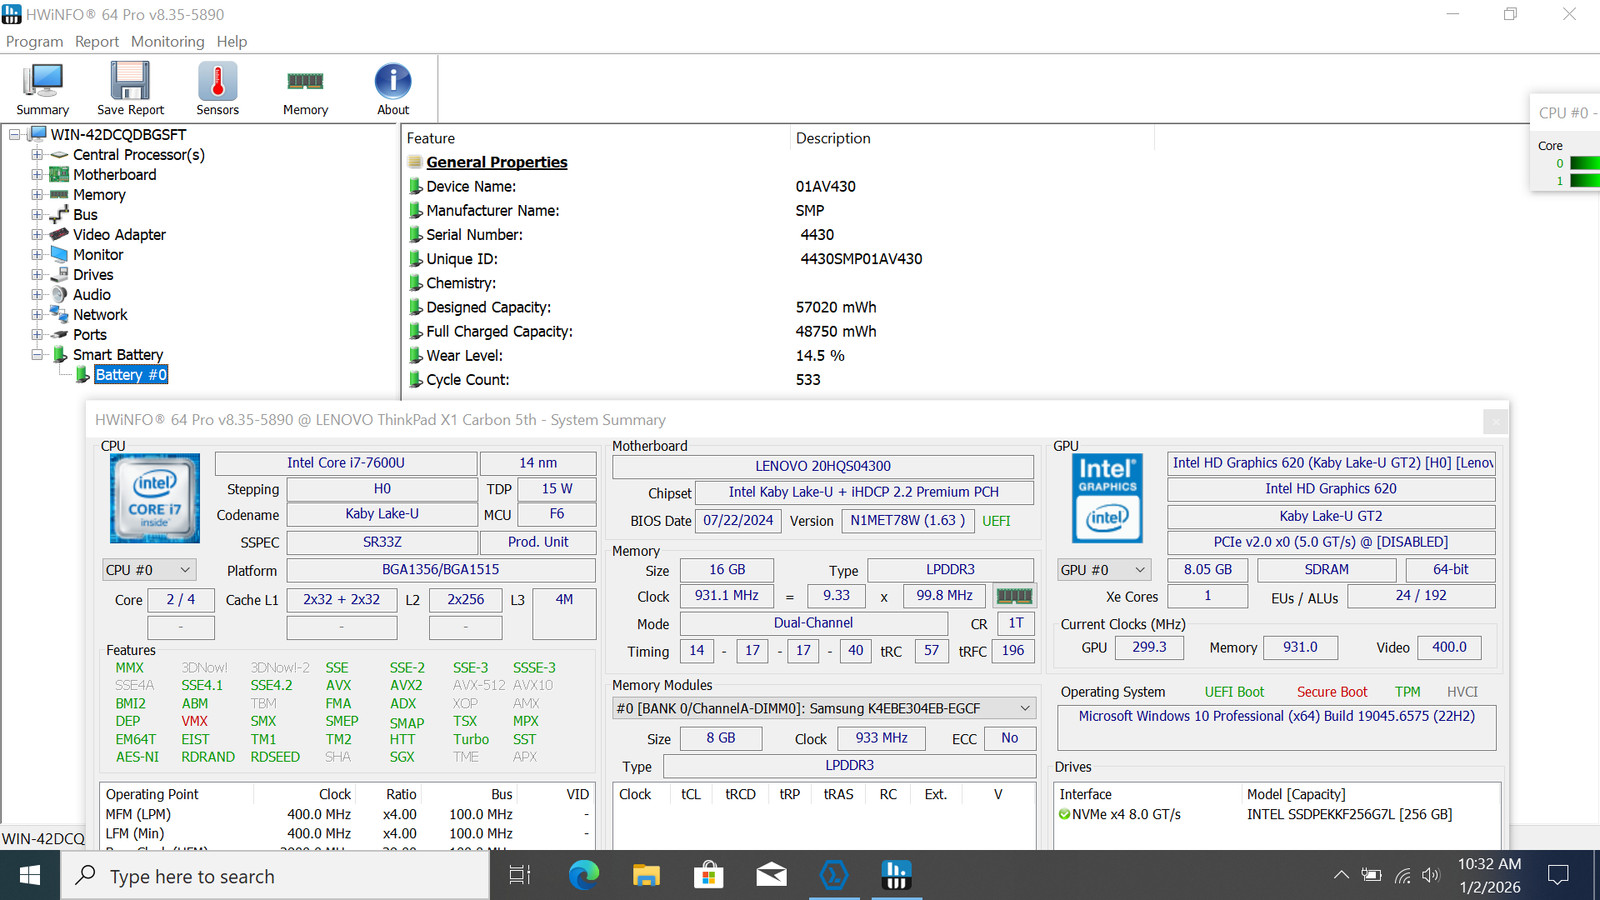Collapse the WIN-42DCQDBGSFT root node
This screenshot has height=900, width=1600.
[15, 135]
